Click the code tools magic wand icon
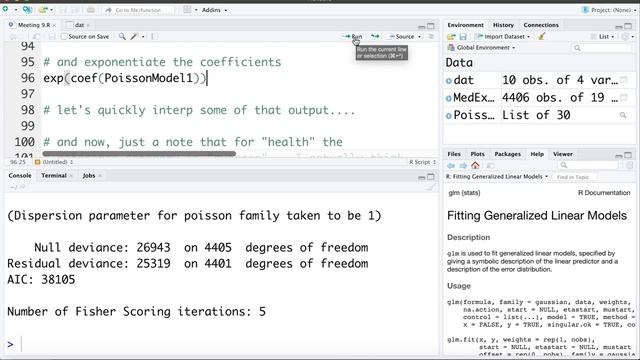The width and height of the screenshot is (640, 360). [x=134, y=37]
